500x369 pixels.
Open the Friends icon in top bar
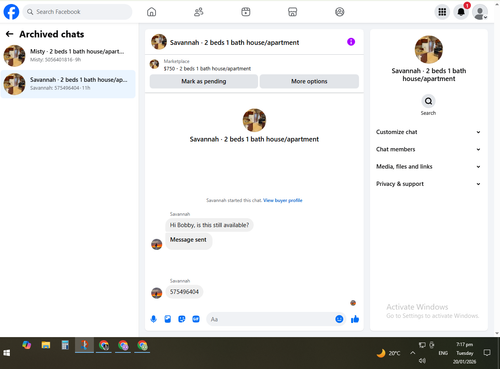pos(199,12)
